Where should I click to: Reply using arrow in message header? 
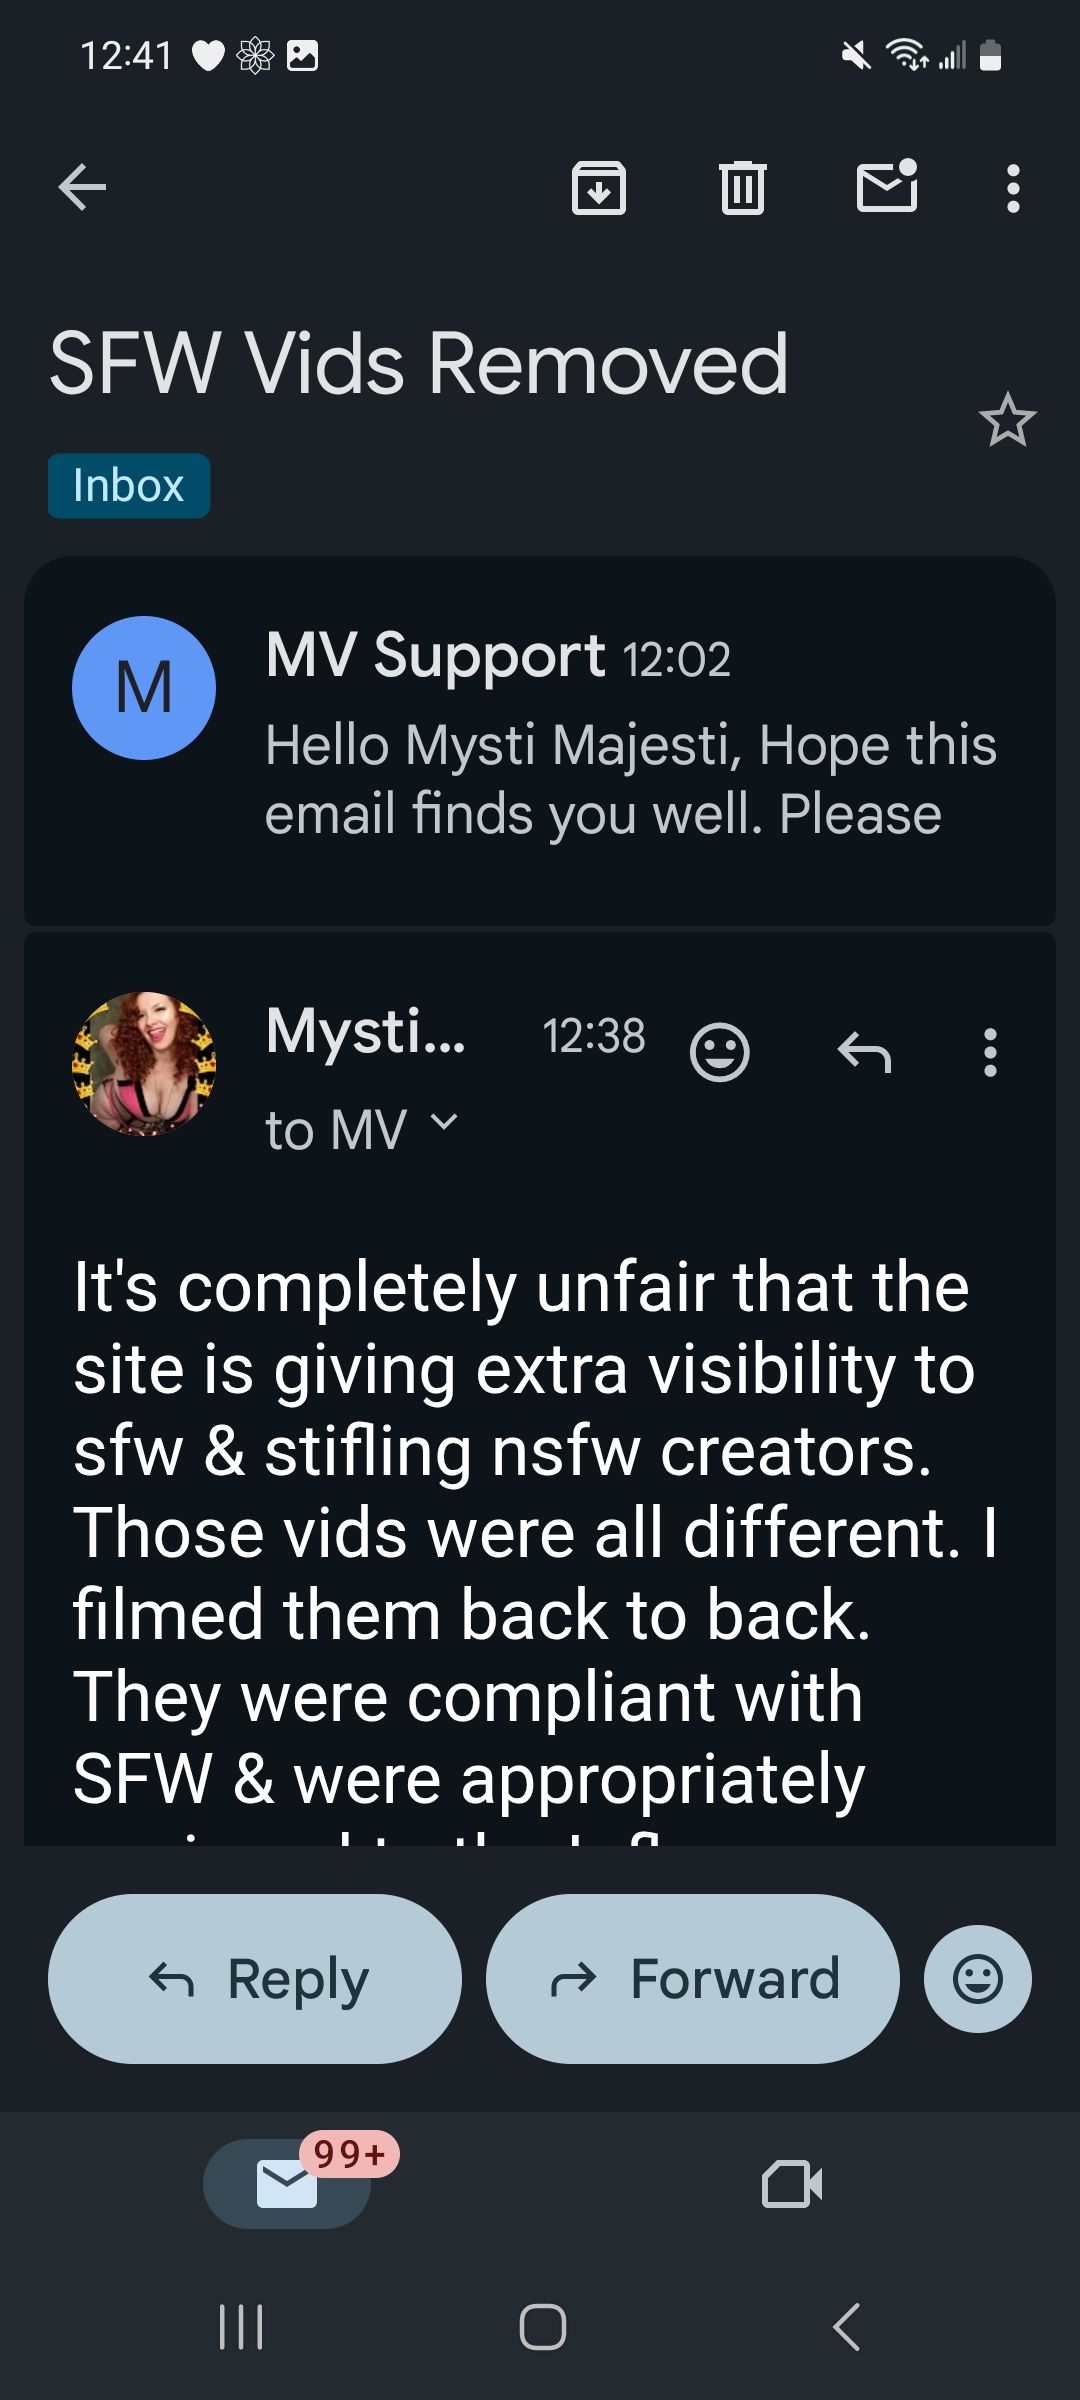coord(864,1052)
